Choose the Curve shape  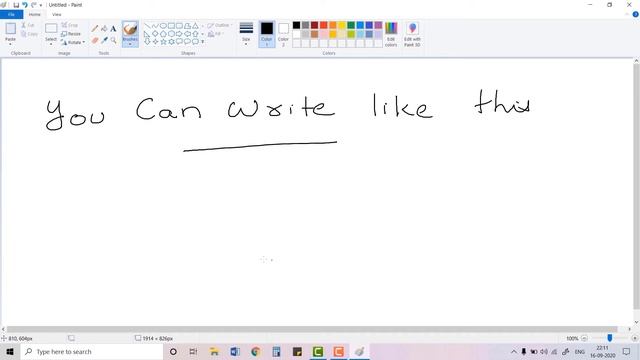click(155, 26)
